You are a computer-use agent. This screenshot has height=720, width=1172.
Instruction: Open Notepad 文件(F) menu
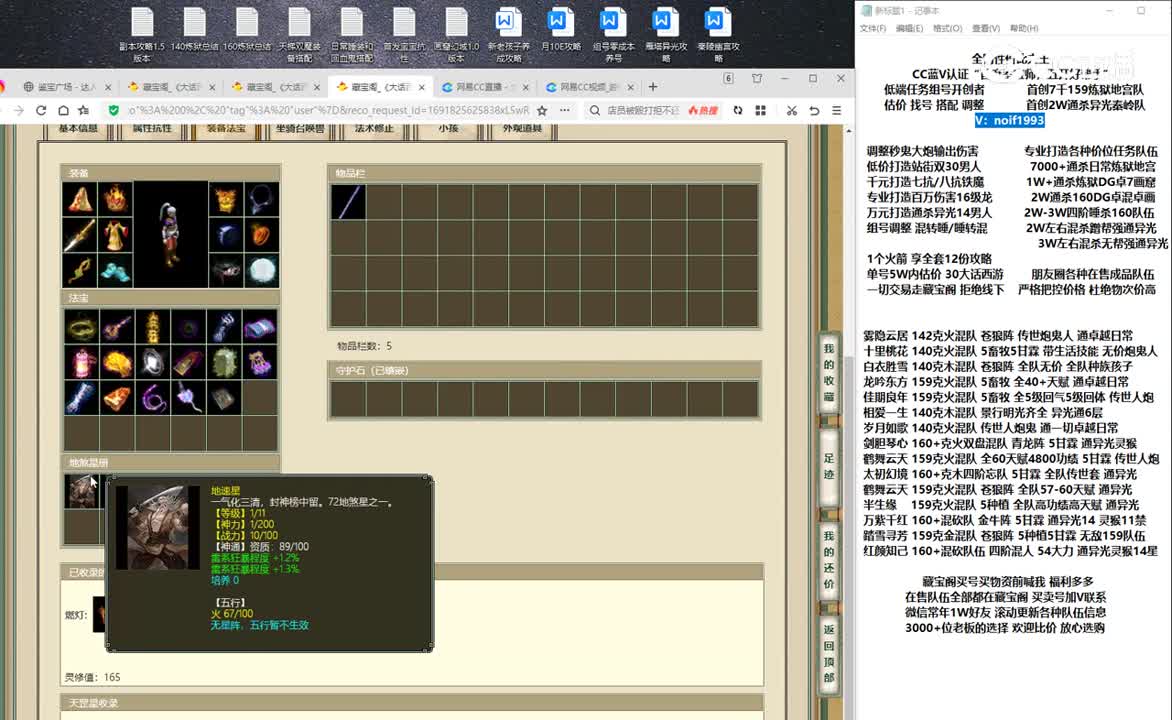(x=872, y=28)
